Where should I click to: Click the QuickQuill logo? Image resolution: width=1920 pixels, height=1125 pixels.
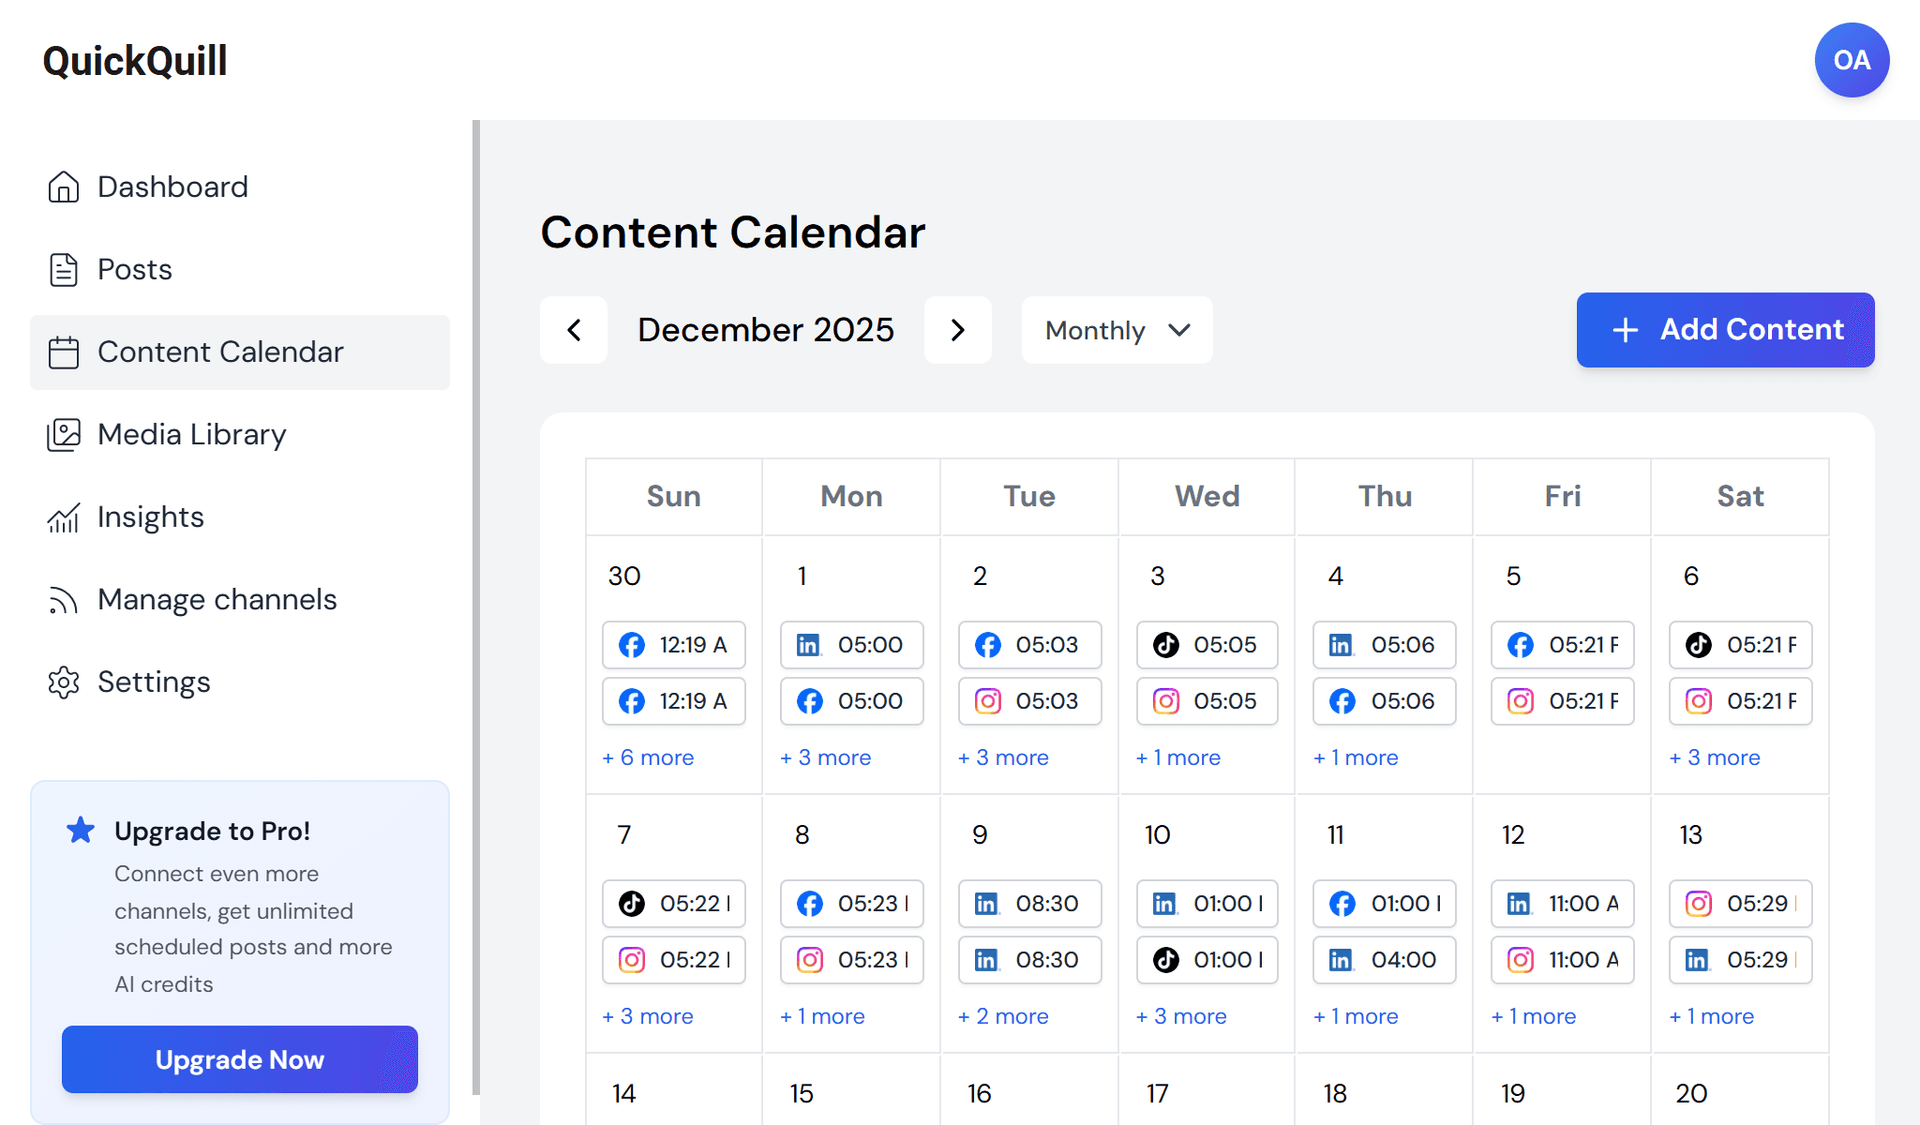tap(134, 60)
